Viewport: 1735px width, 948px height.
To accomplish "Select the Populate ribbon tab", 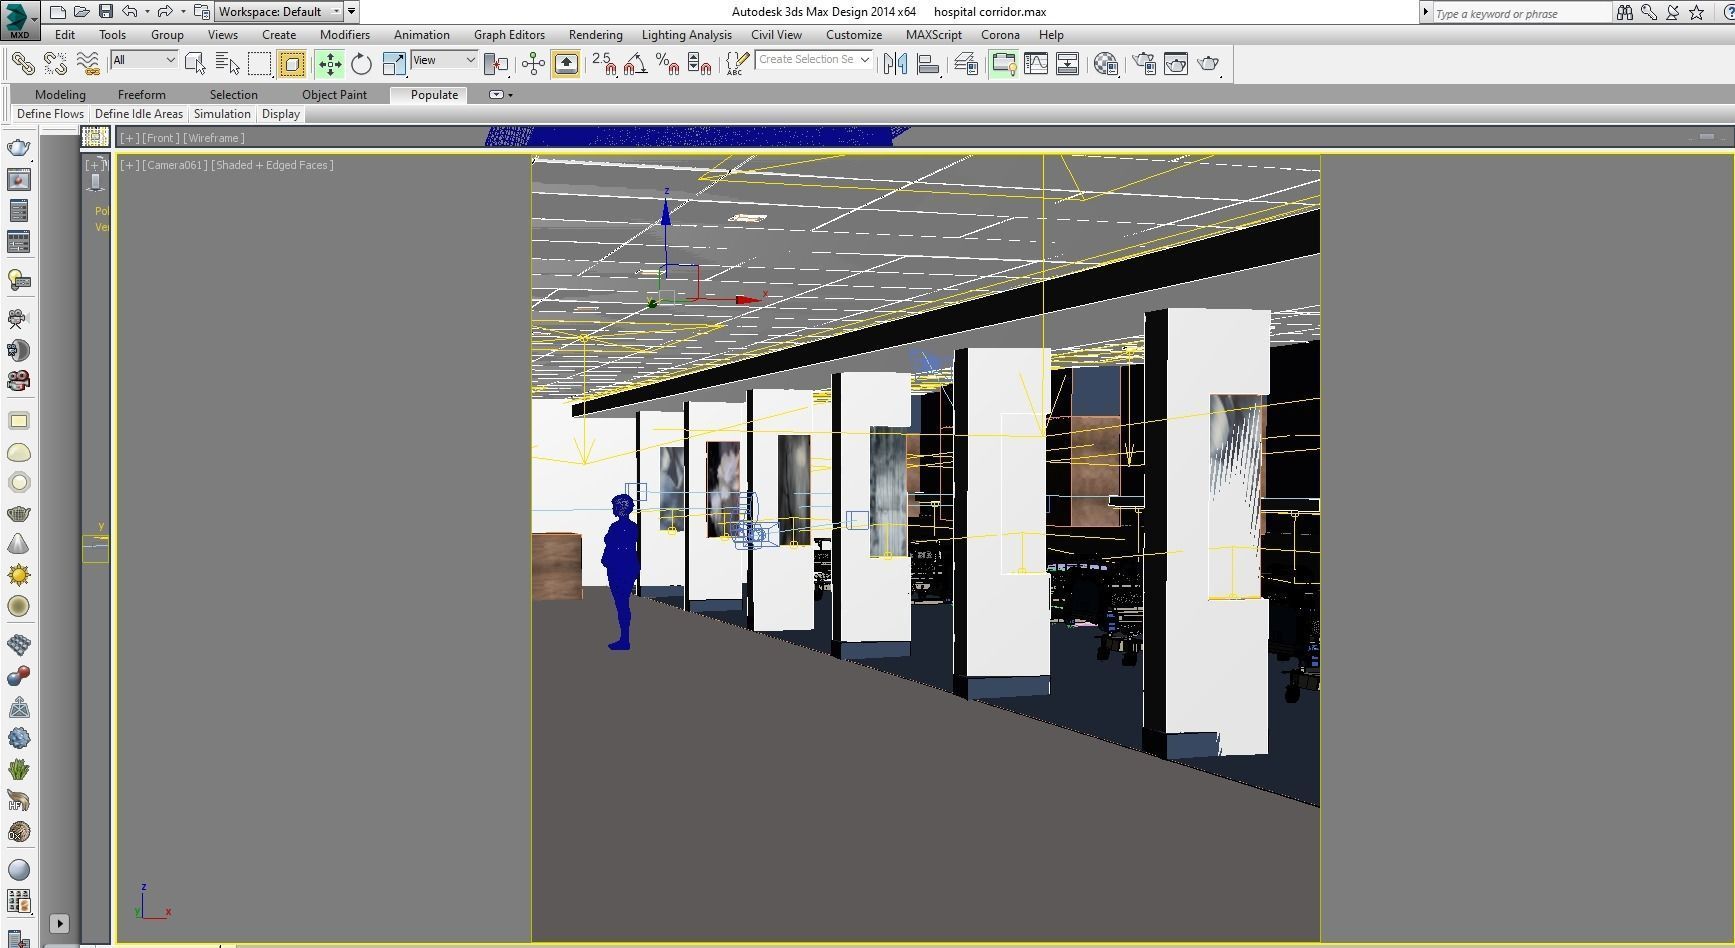I will click(x=434, y=95).
